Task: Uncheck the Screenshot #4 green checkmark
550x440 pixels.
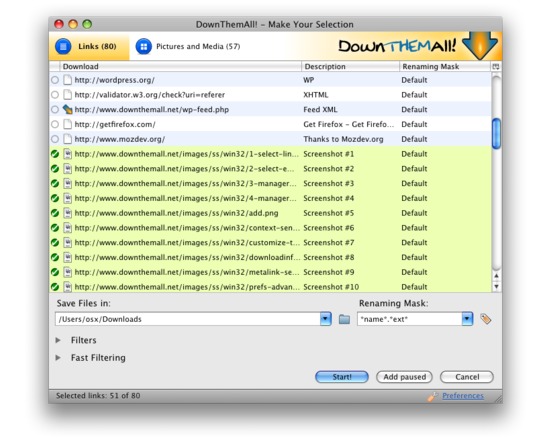Action: coord(55,198)
